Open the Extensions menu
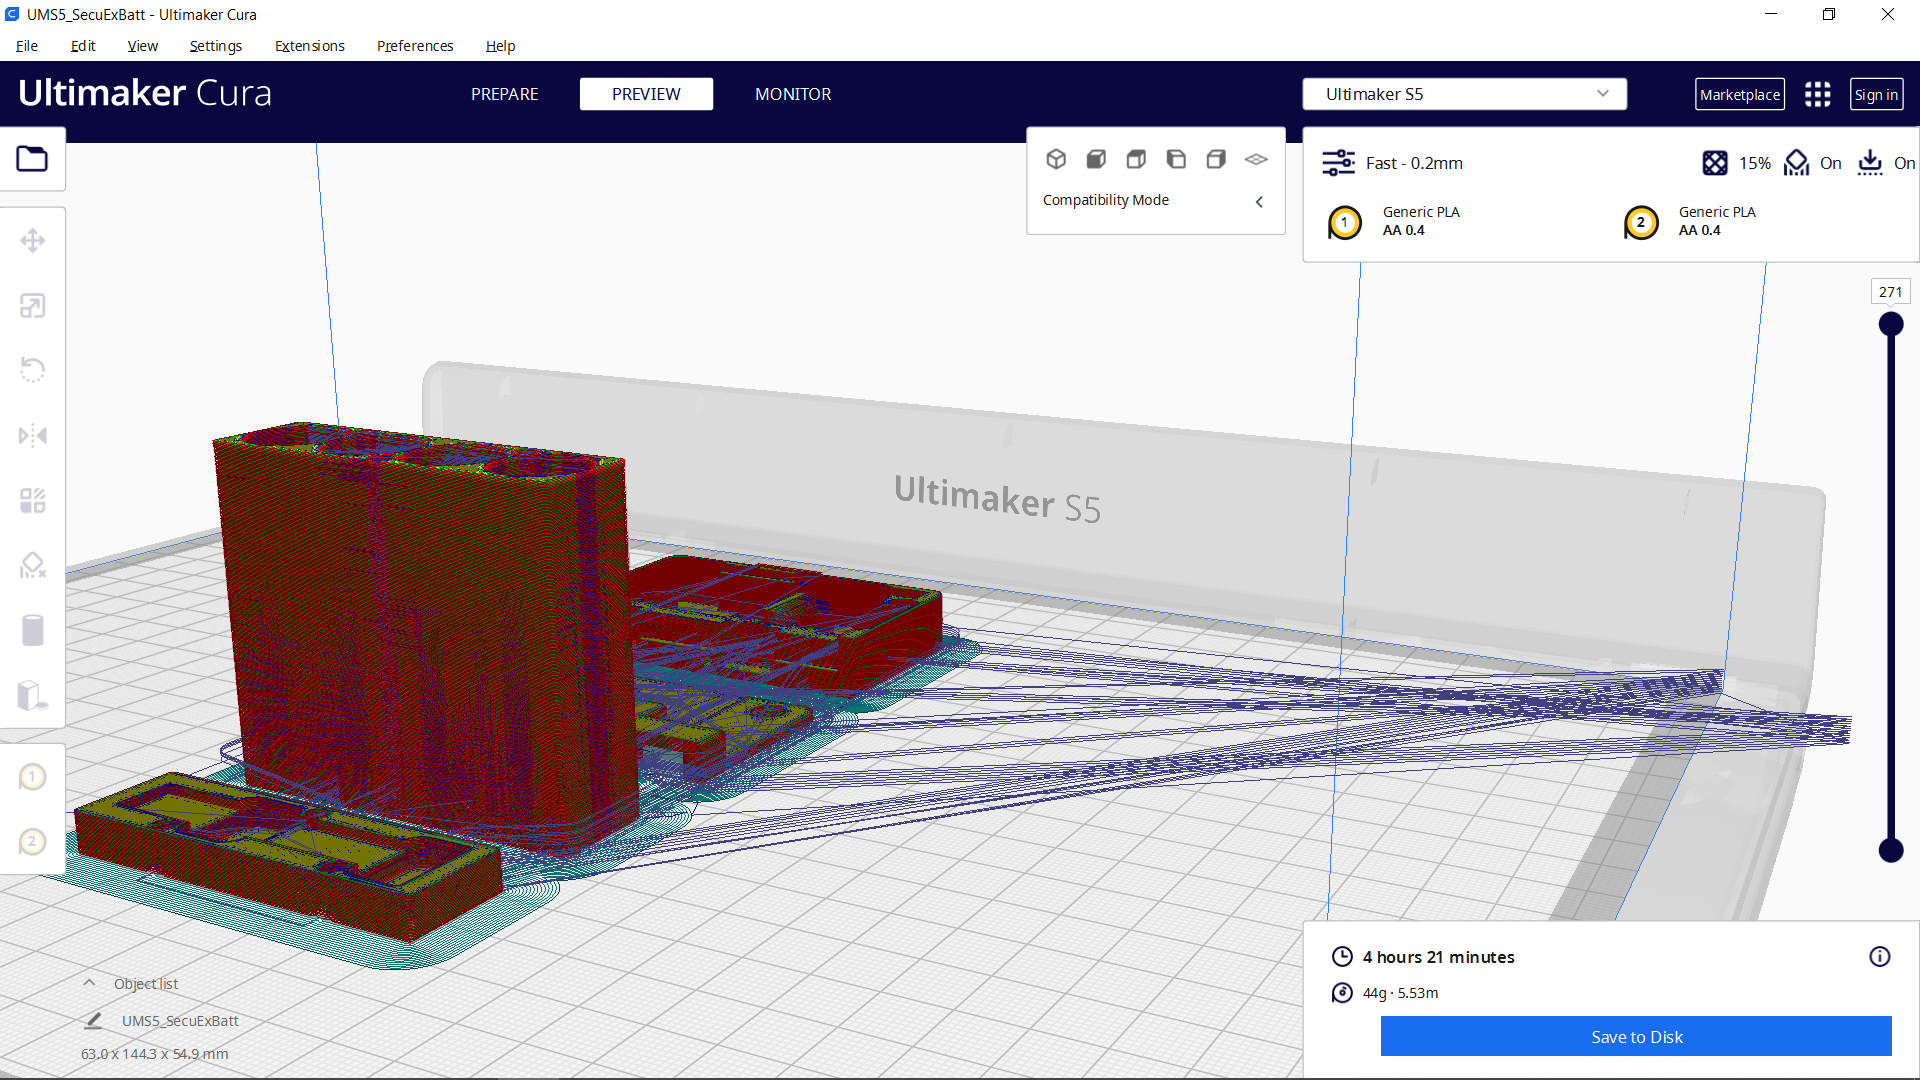 [x=309, y=46]
